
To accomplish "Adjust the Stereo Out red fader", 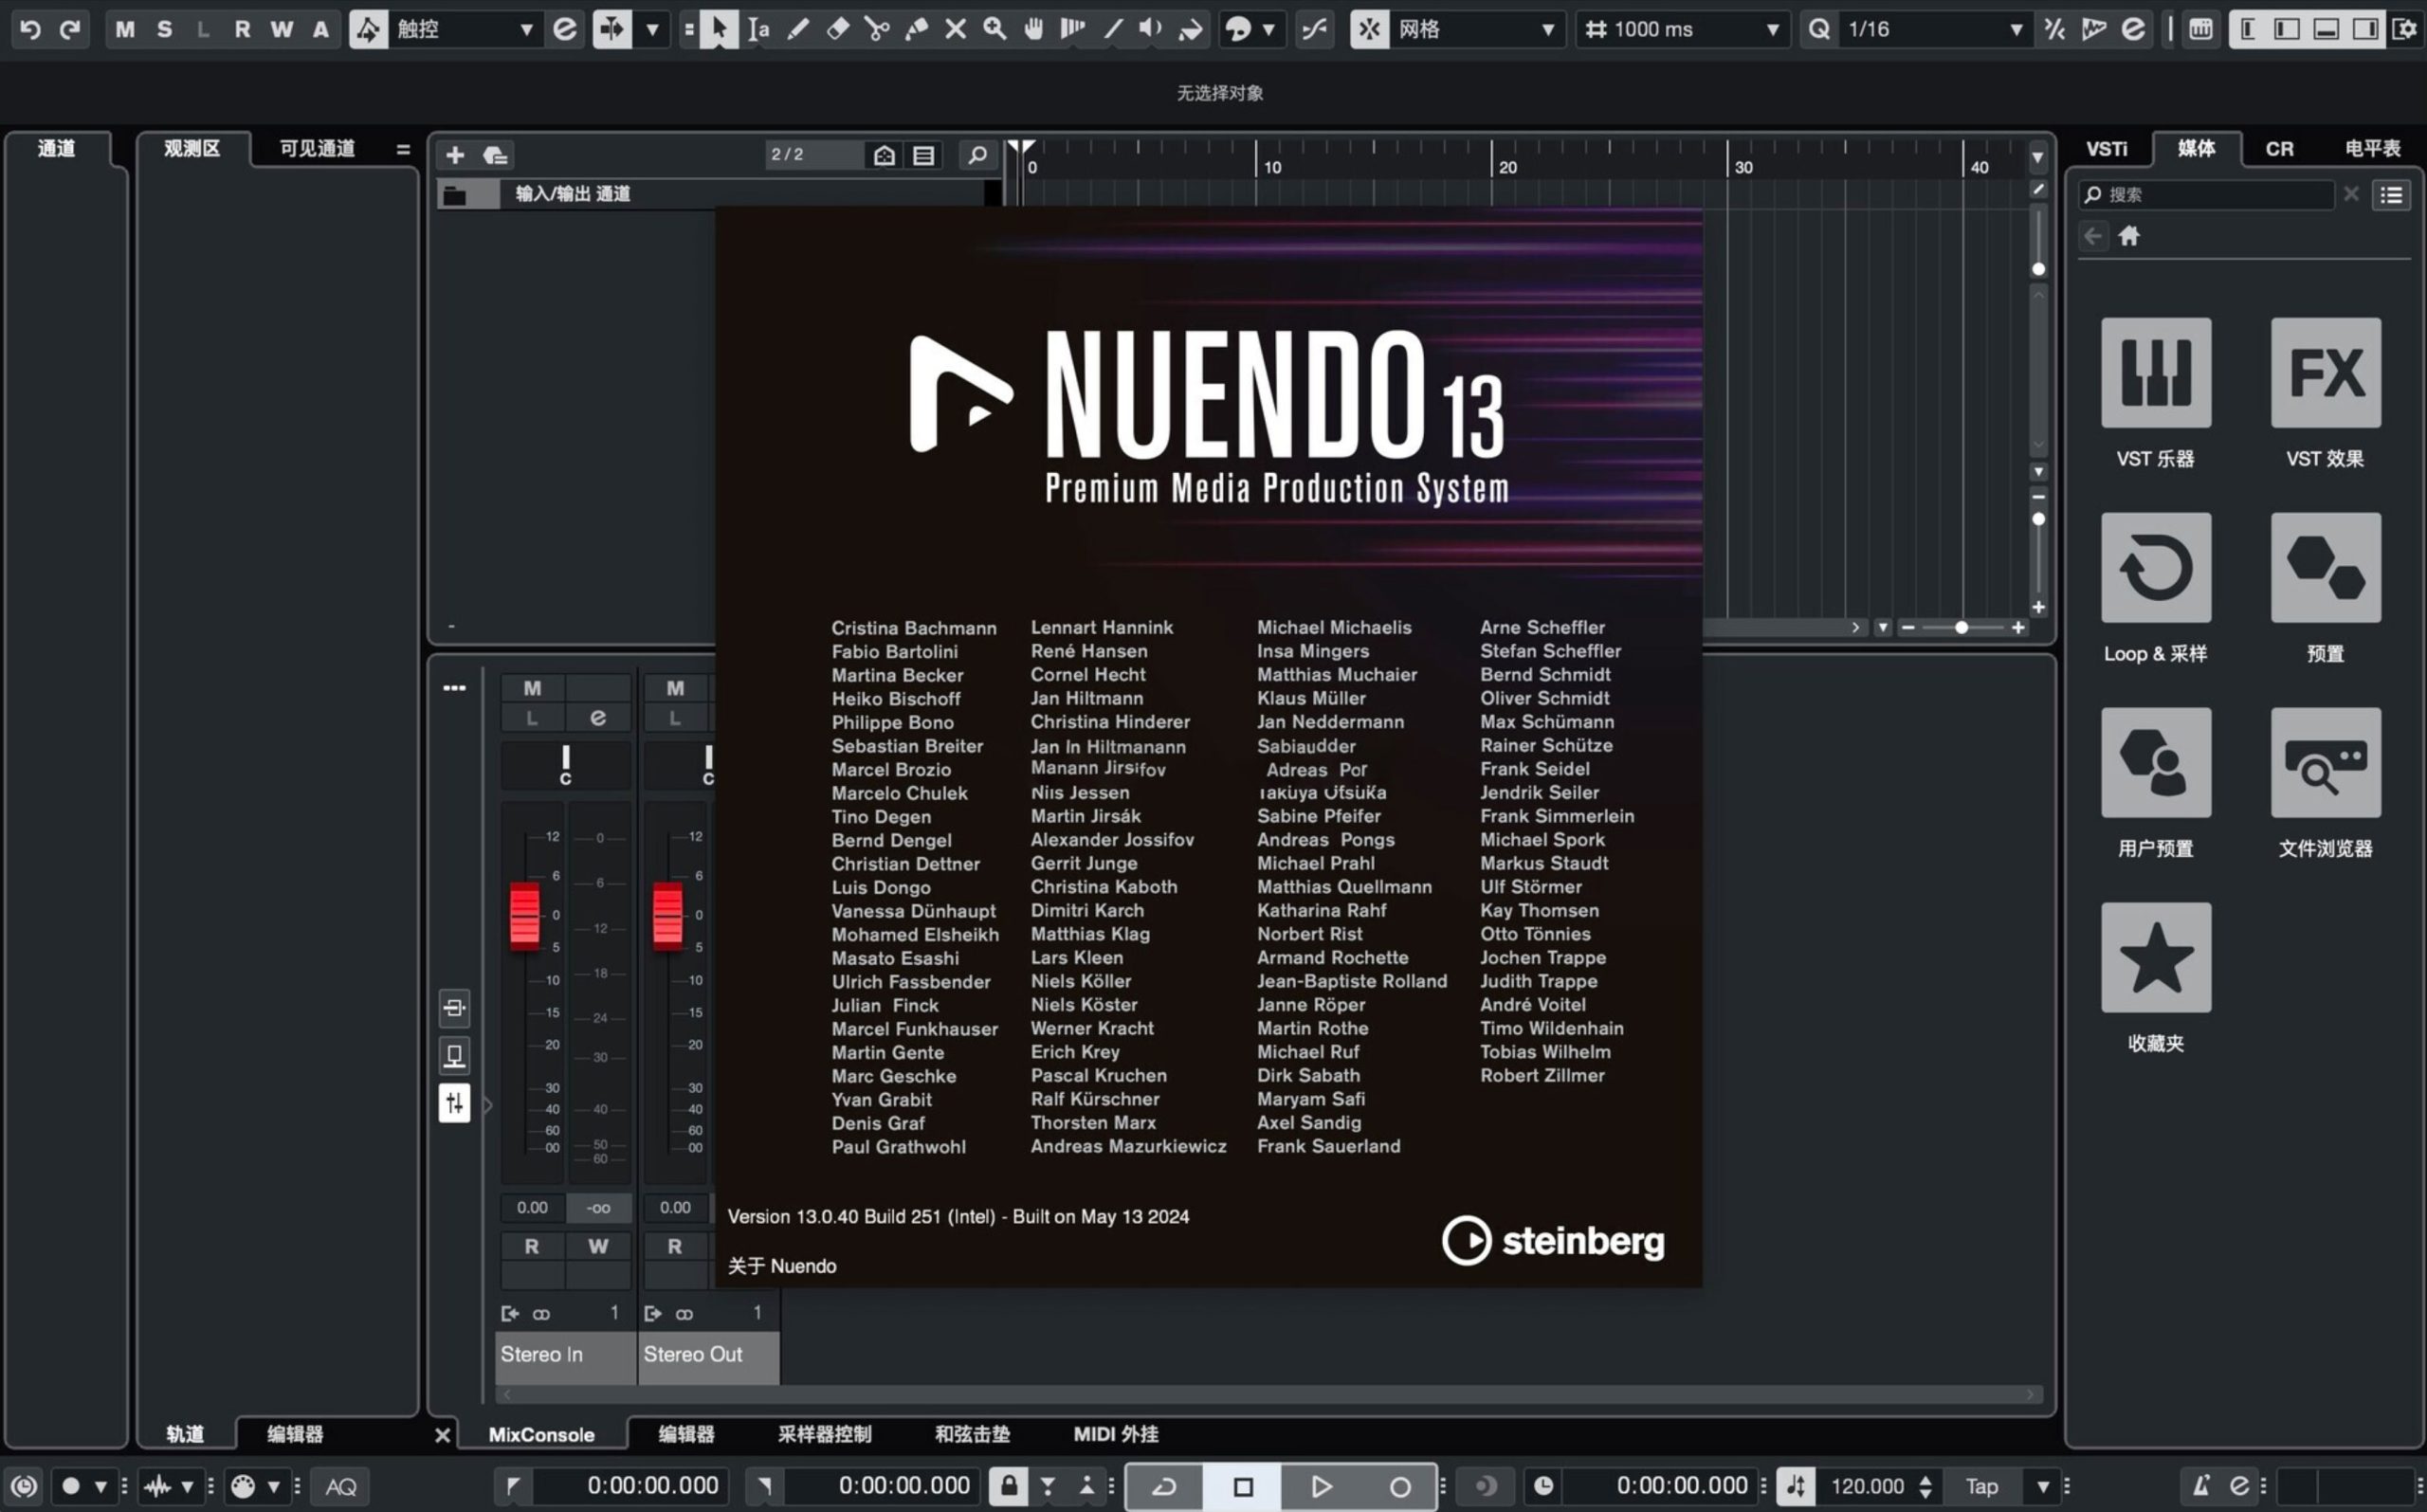I will click(667, 915).
